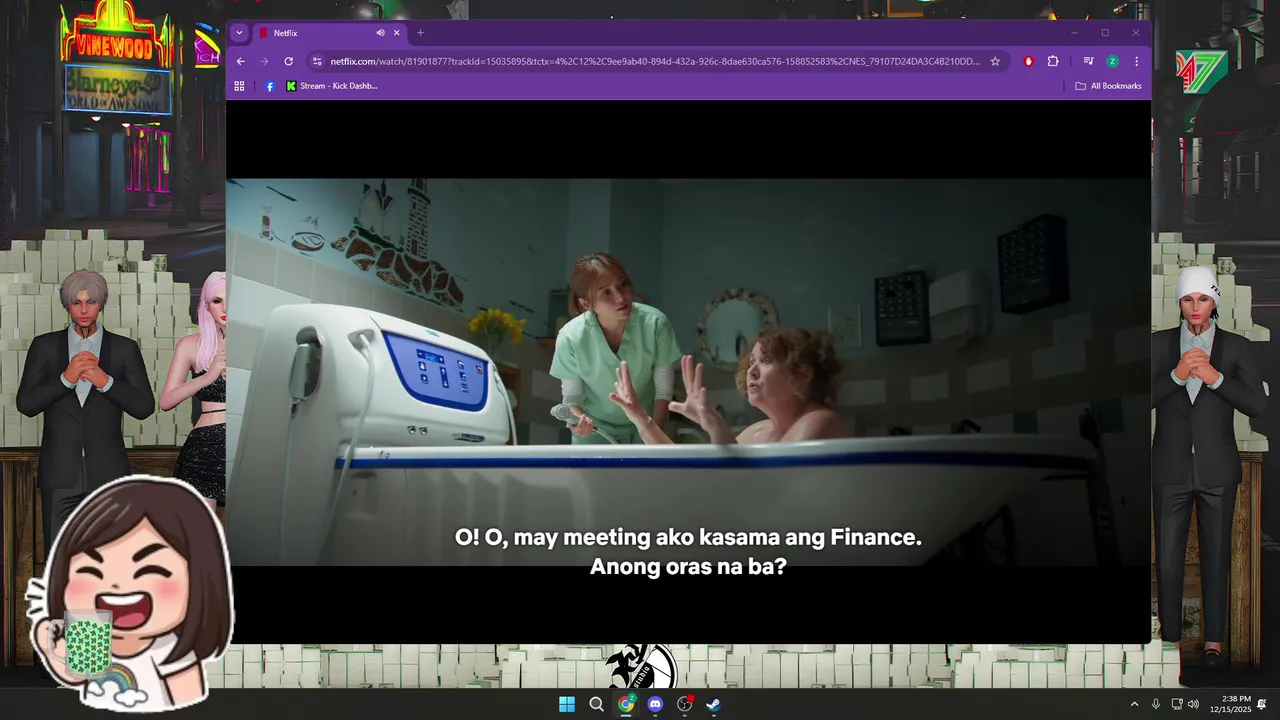Open Chrome tab search dropdown
The height and width of the screenshot is (720, 1280).
coord(239,33)
